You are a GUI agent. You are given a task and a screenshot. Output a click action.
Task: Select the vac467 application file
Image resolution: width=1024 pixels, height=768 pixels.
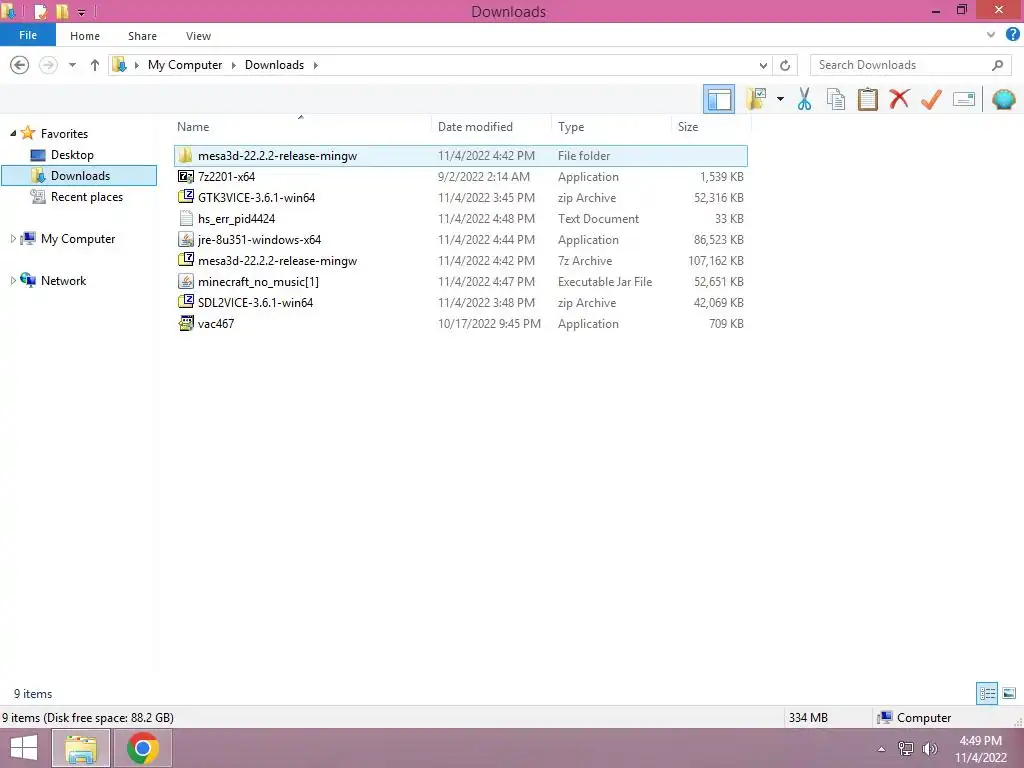(461, 323)
